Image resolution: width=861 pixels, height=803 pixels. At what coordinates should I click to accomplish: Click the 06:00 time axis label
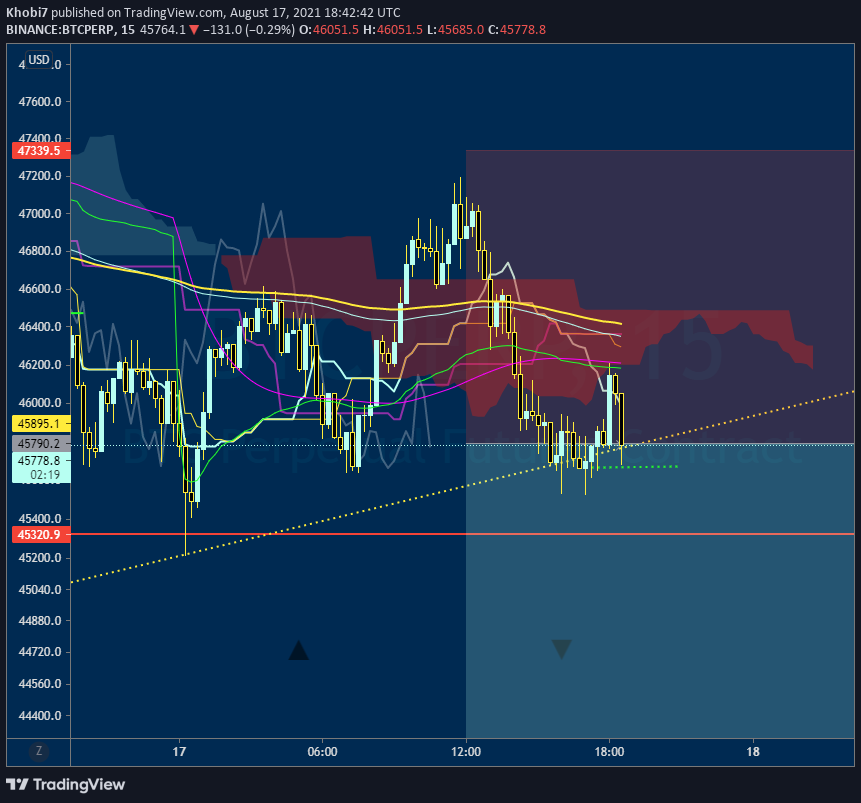pyautogui.click(x=322, y=751)
